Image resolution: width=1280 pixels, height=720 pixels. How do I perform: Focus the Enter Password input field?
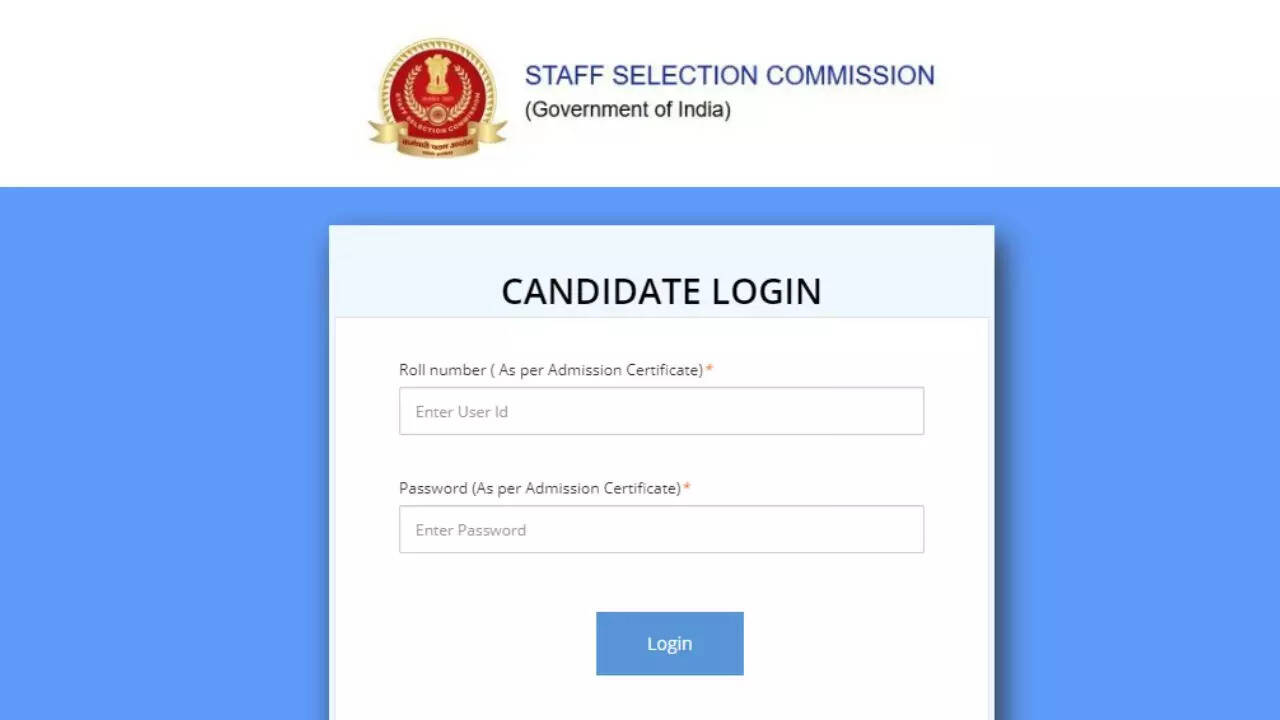coord(661,529)
